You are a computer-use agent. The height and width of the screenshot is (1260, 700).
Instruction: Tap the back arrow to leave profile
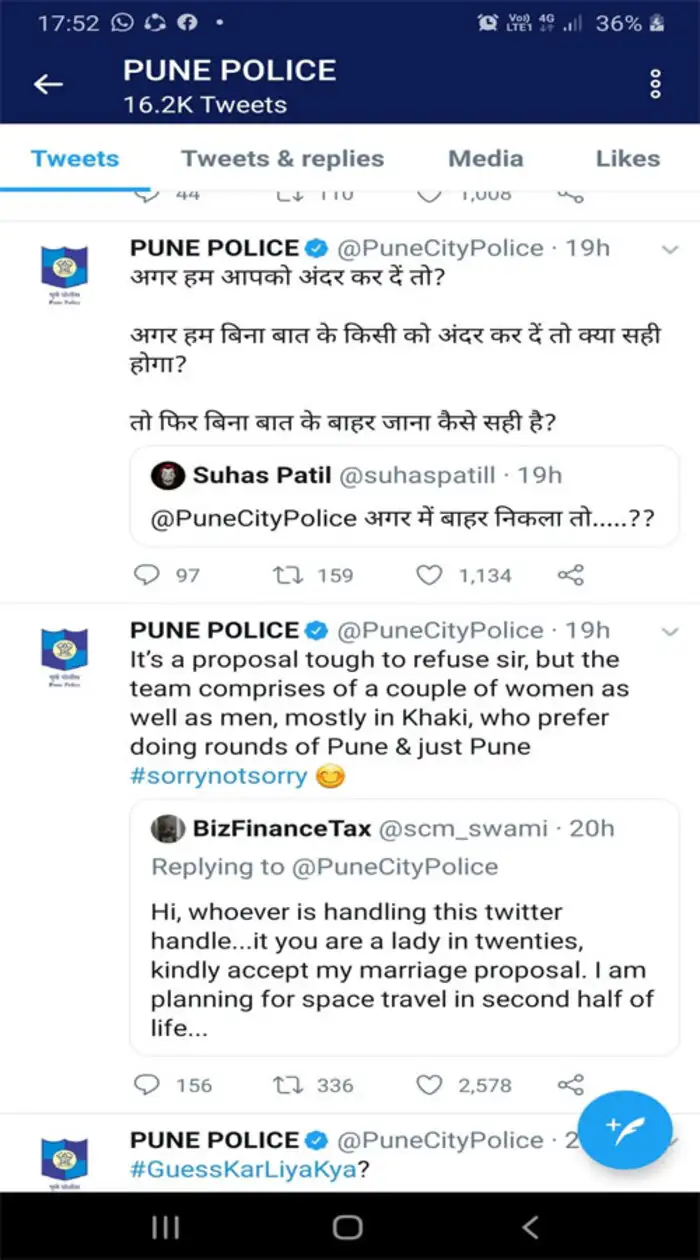pos(47,84)
